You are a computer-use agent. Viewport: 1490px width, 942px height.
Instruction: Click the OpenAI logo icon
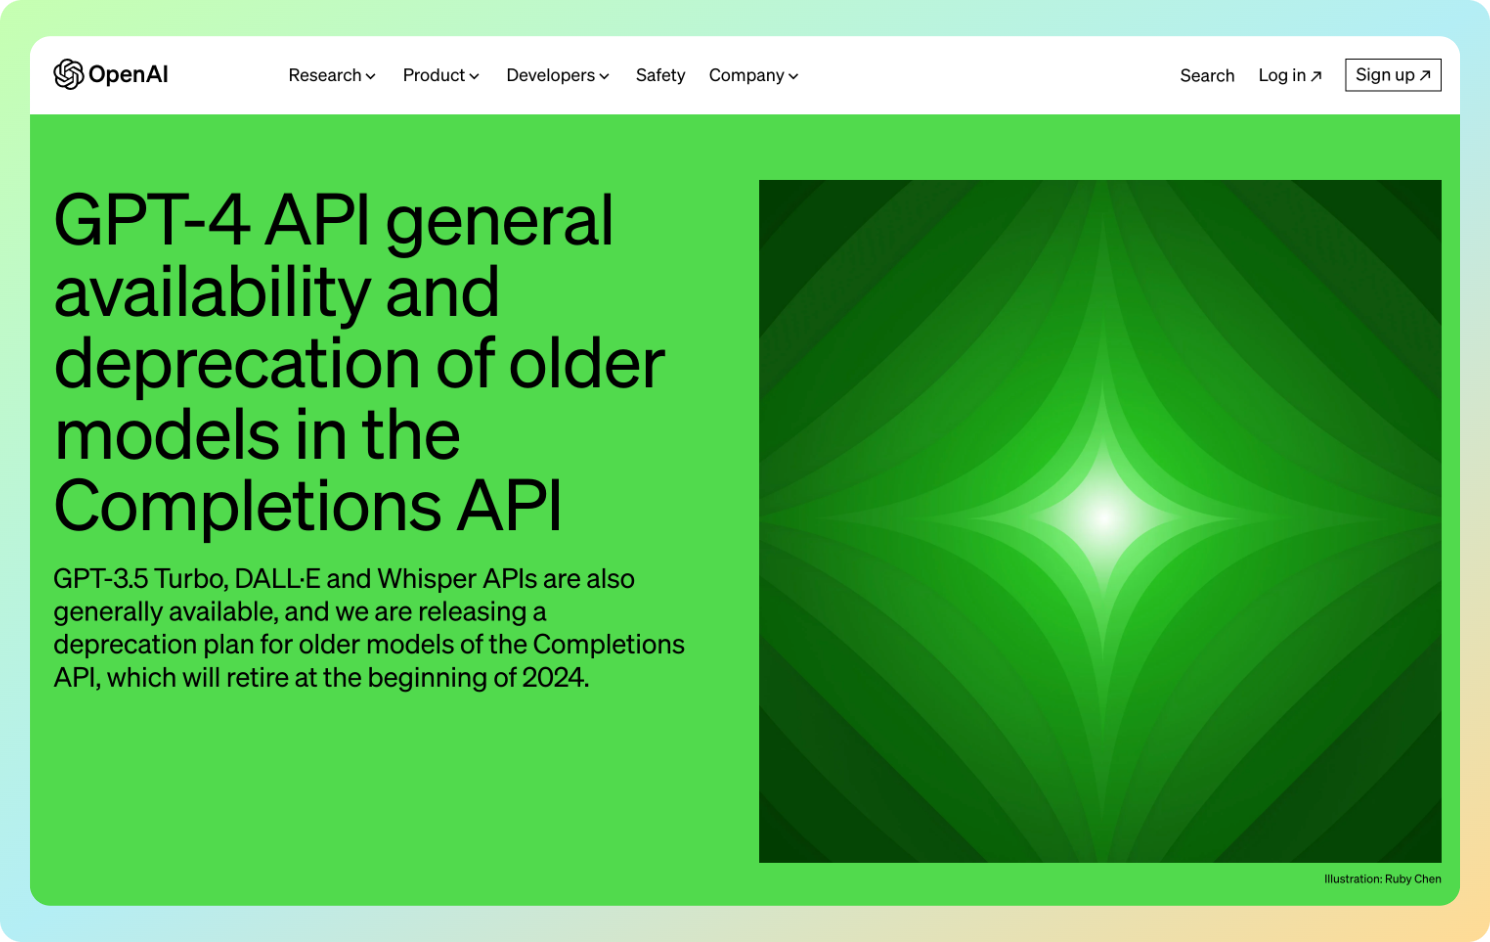[x=68, y=74]
